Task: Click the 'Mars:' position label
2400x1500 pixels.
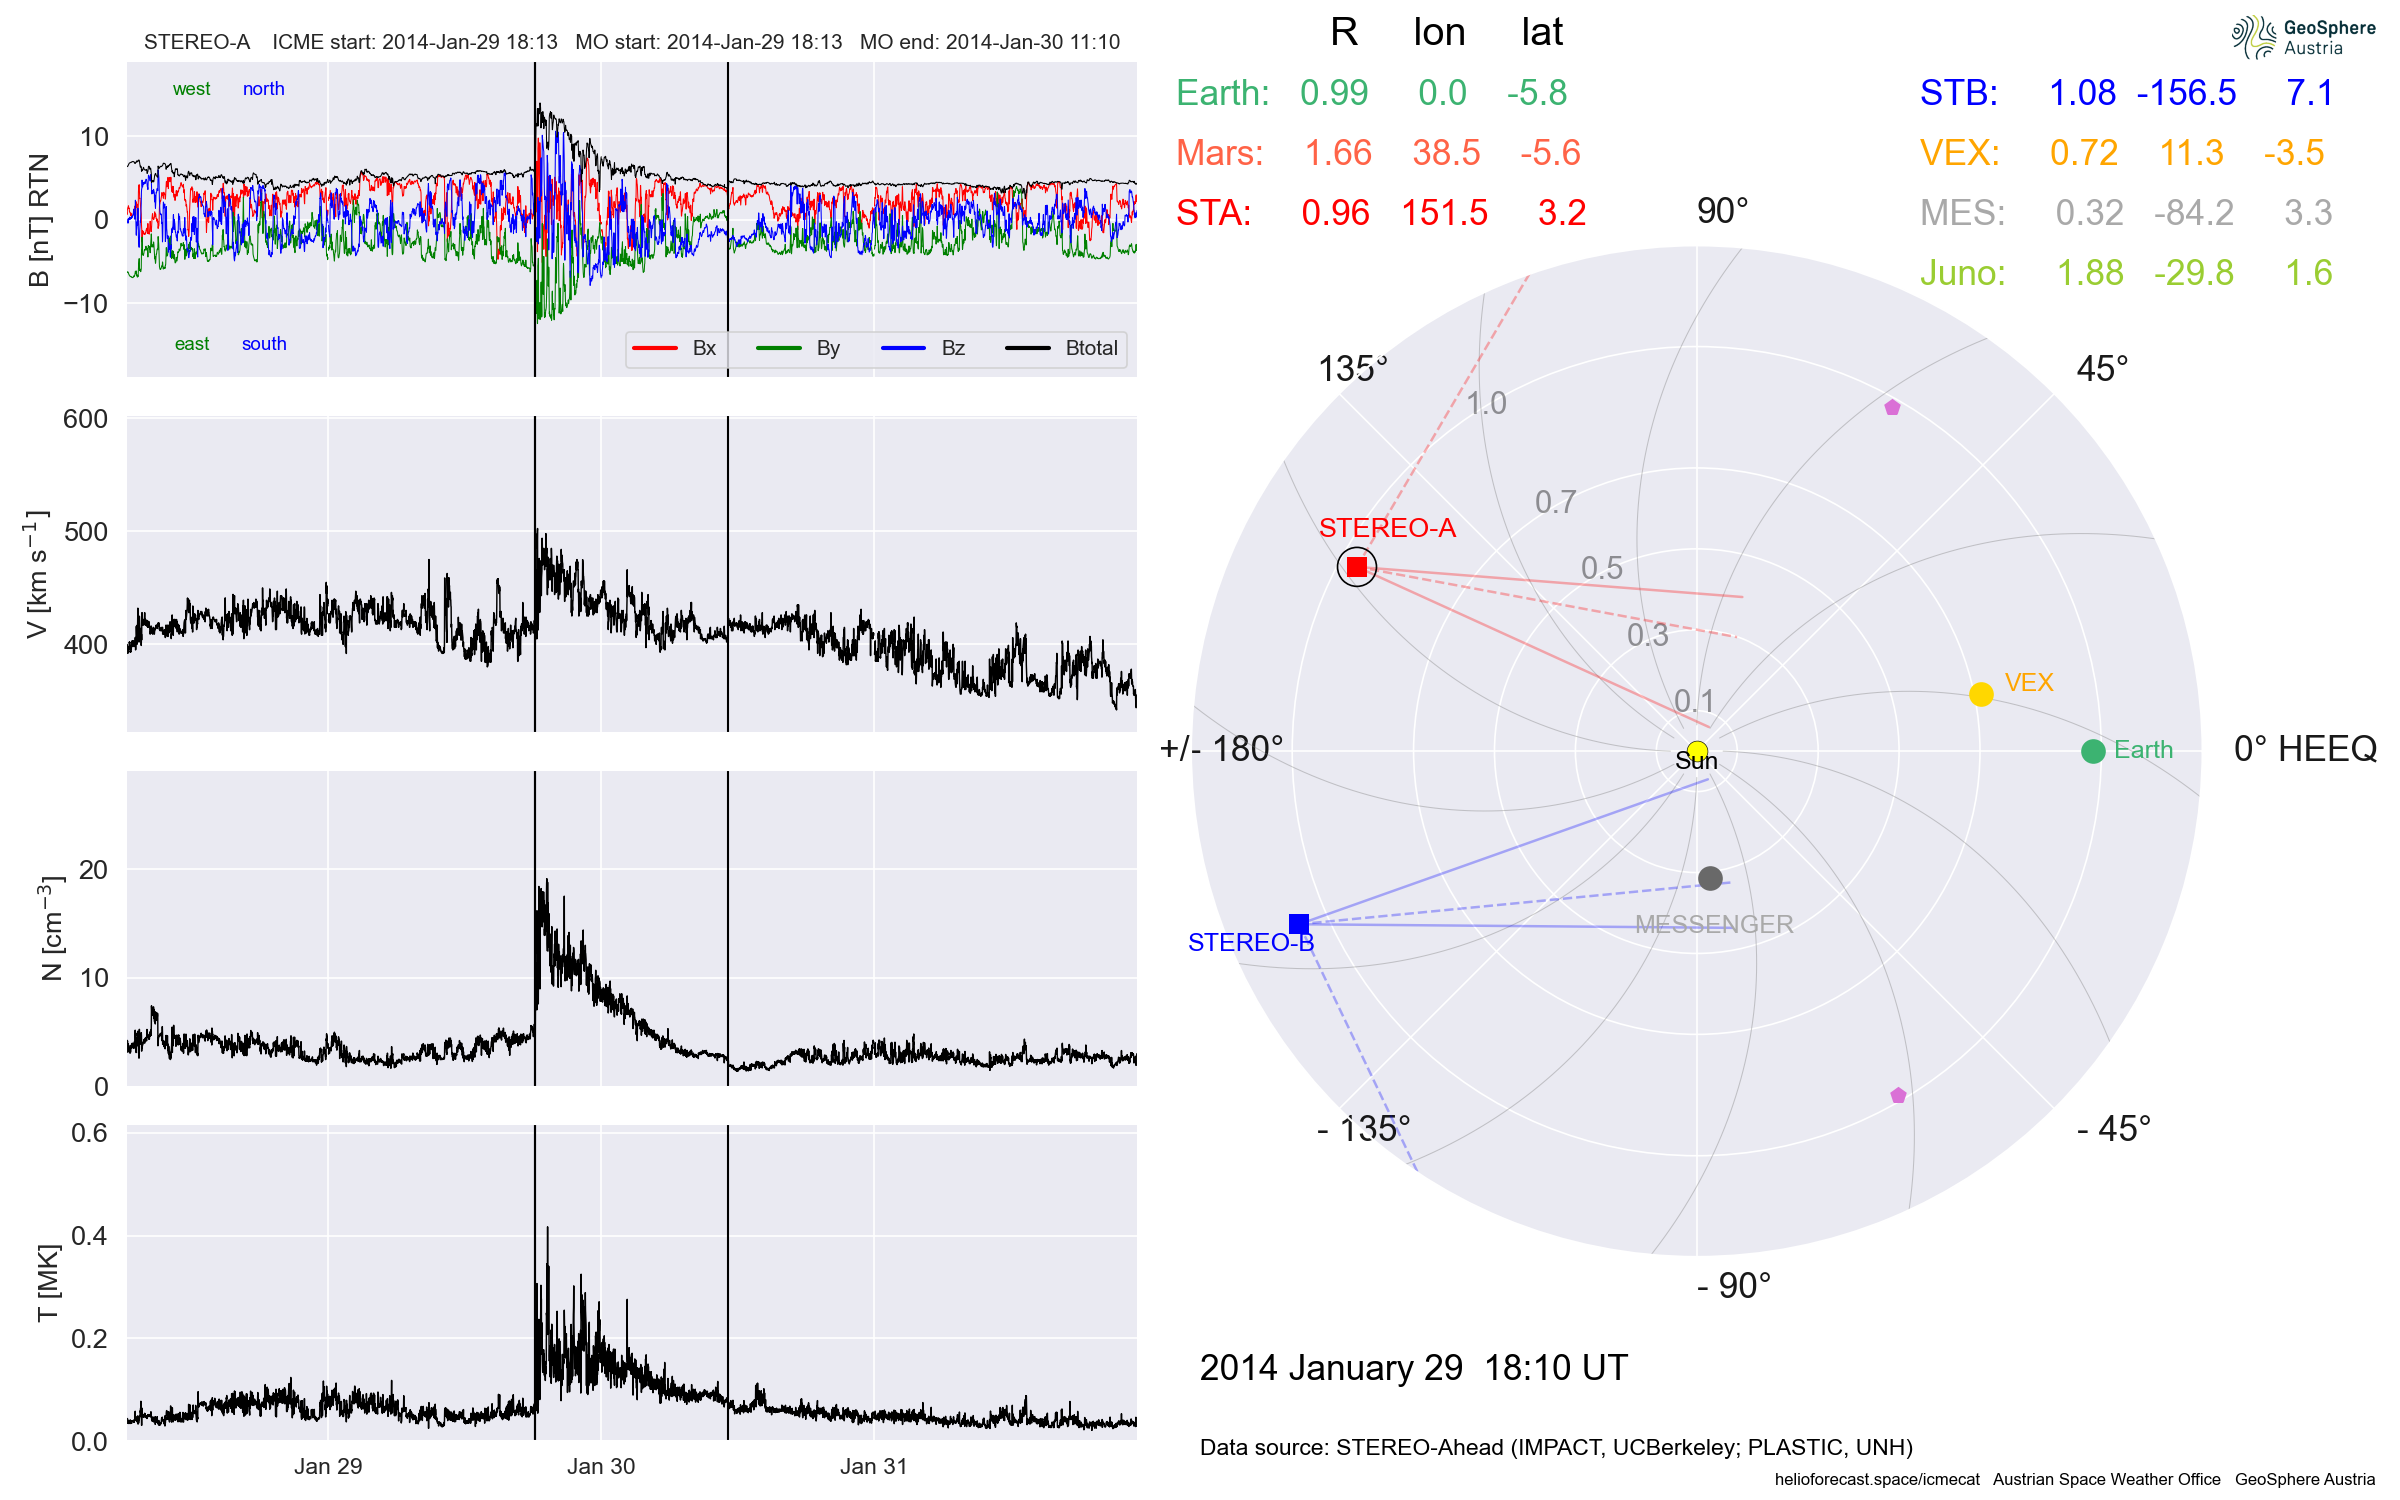Action: [x=1219, y=153]
